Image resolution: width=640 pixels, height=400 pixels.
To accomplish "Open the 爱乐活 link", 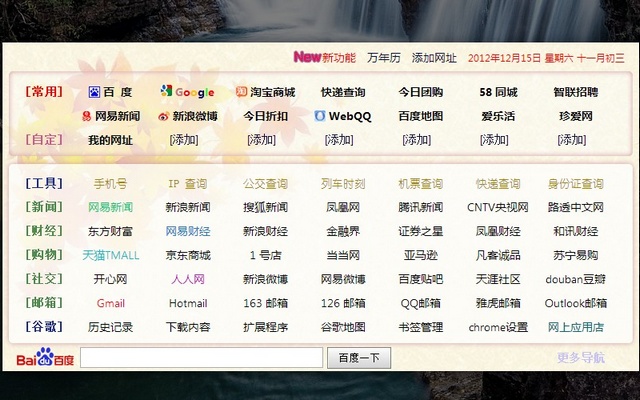I will click(498, 116).
